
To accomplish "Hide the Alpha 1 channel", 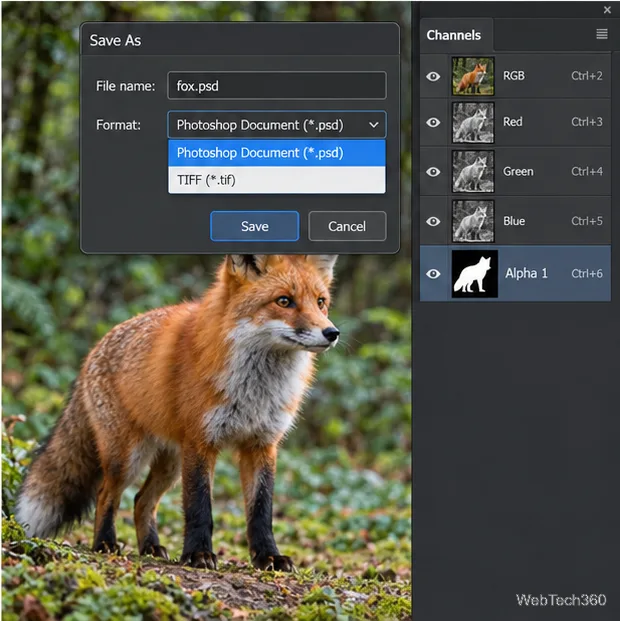I will pos(433,274).
